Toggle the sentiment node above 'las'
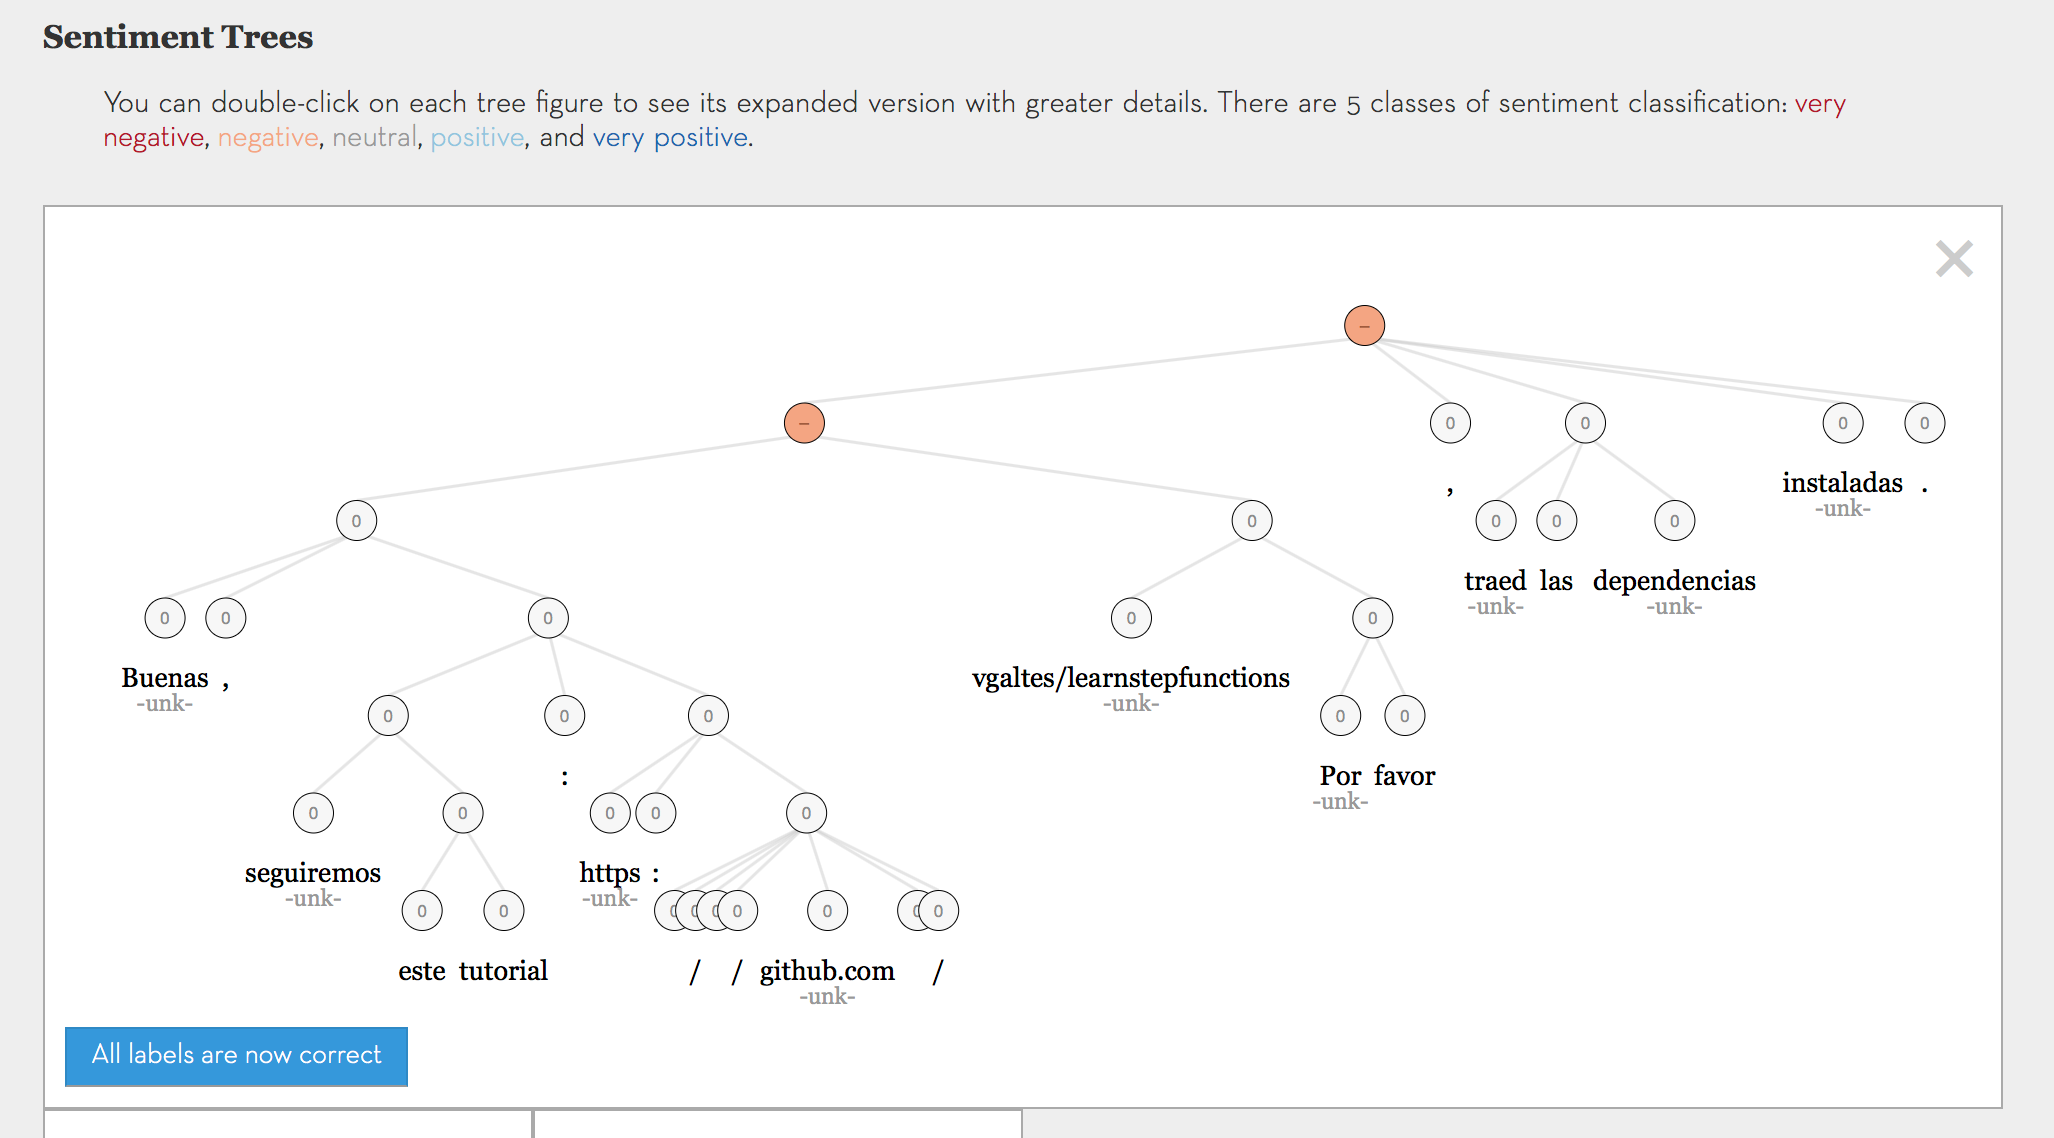 pos(1556,520)
